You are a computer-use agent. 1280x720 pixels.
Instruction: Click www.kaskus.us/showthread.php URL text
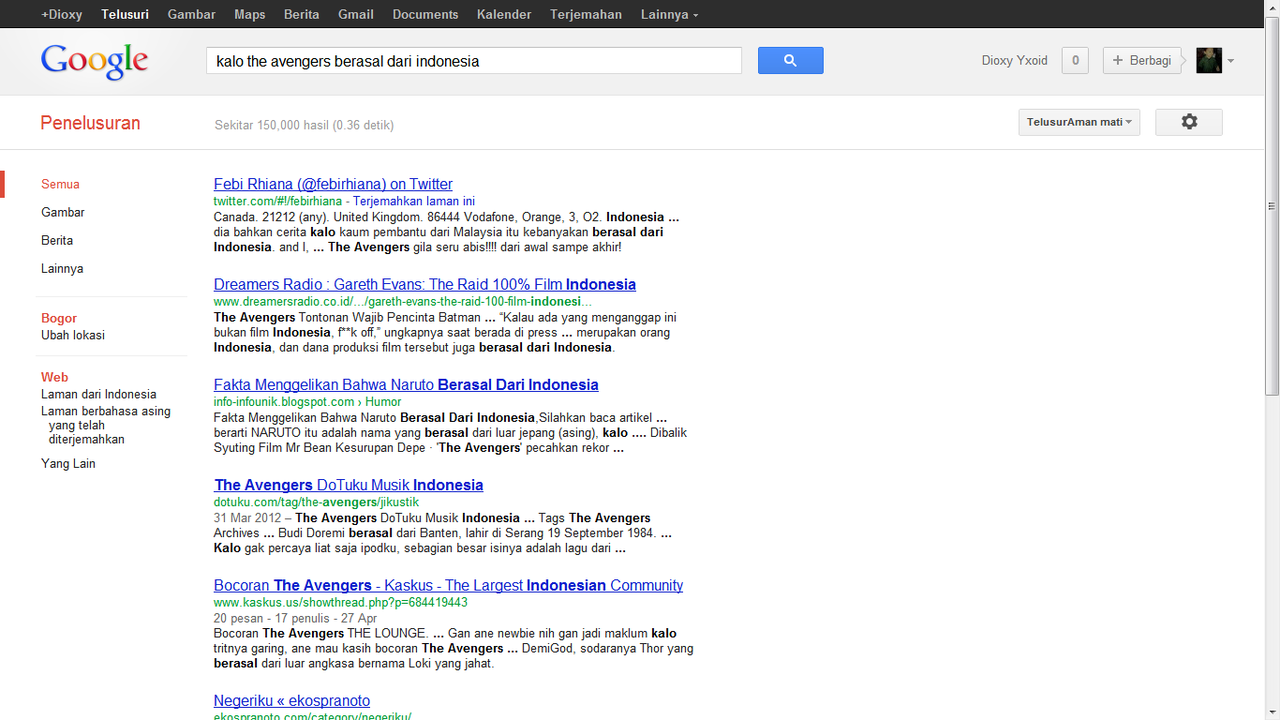point(341,603)
